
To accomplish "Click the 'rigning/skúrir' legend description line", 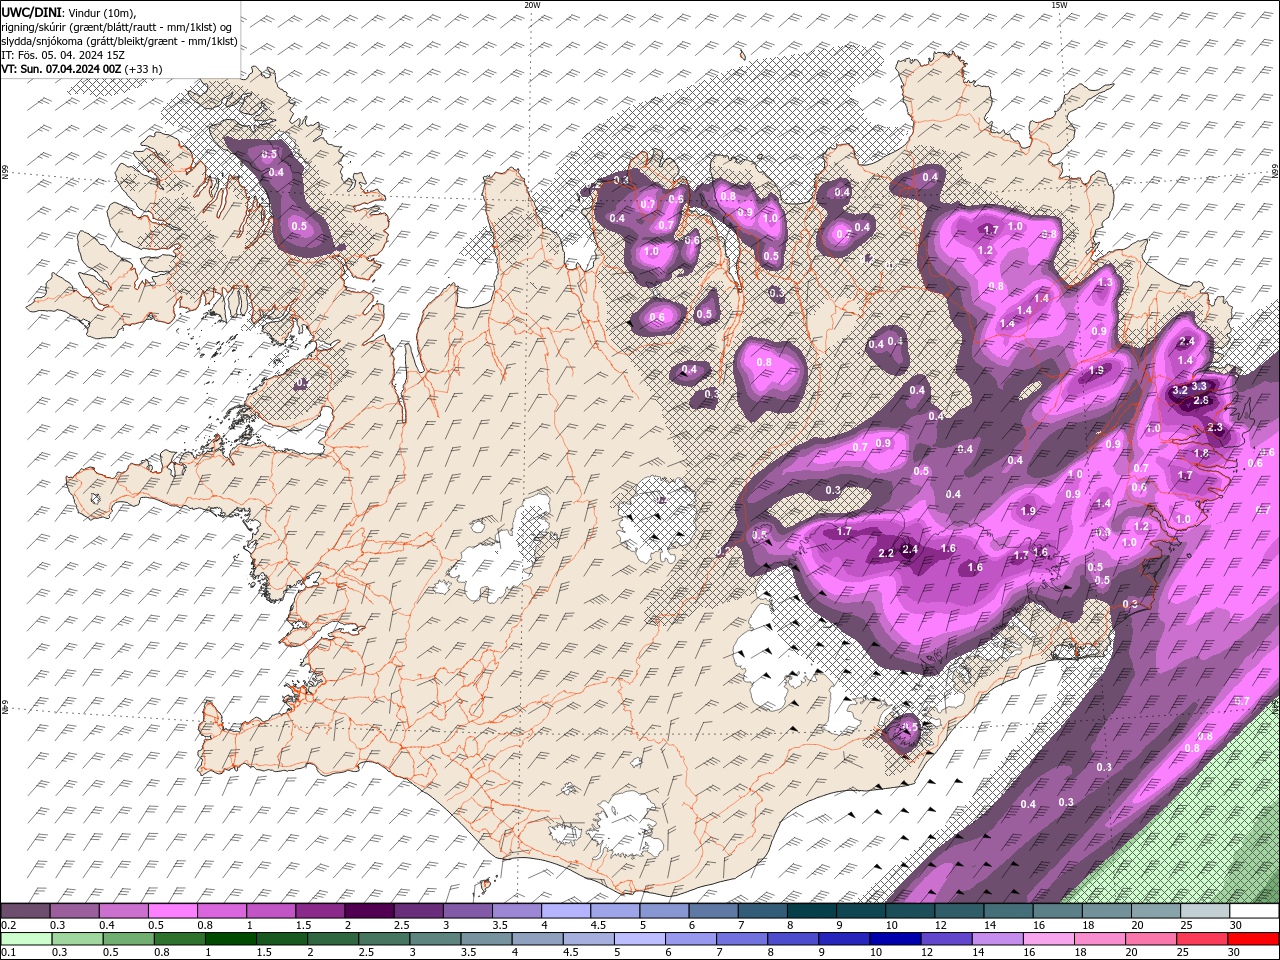I will [x=118, y=27].
